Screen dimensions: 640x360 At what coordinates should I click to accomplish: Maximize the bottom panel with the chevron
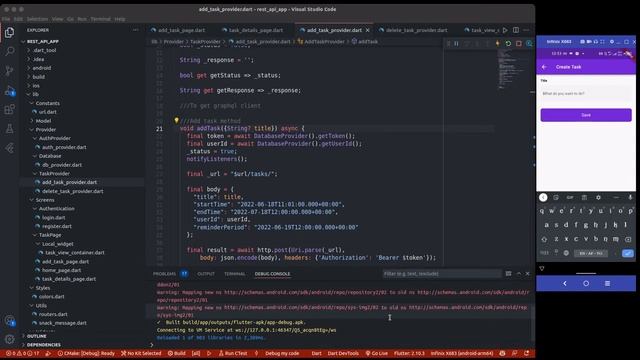(x=518, y=274)
